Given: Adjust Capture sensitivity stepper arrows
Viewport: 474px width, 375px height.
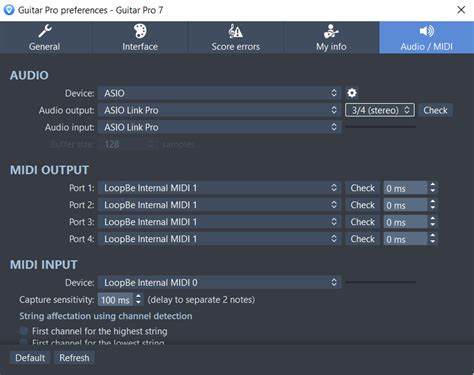Looking at the screenshot, I should click(138, 299).
